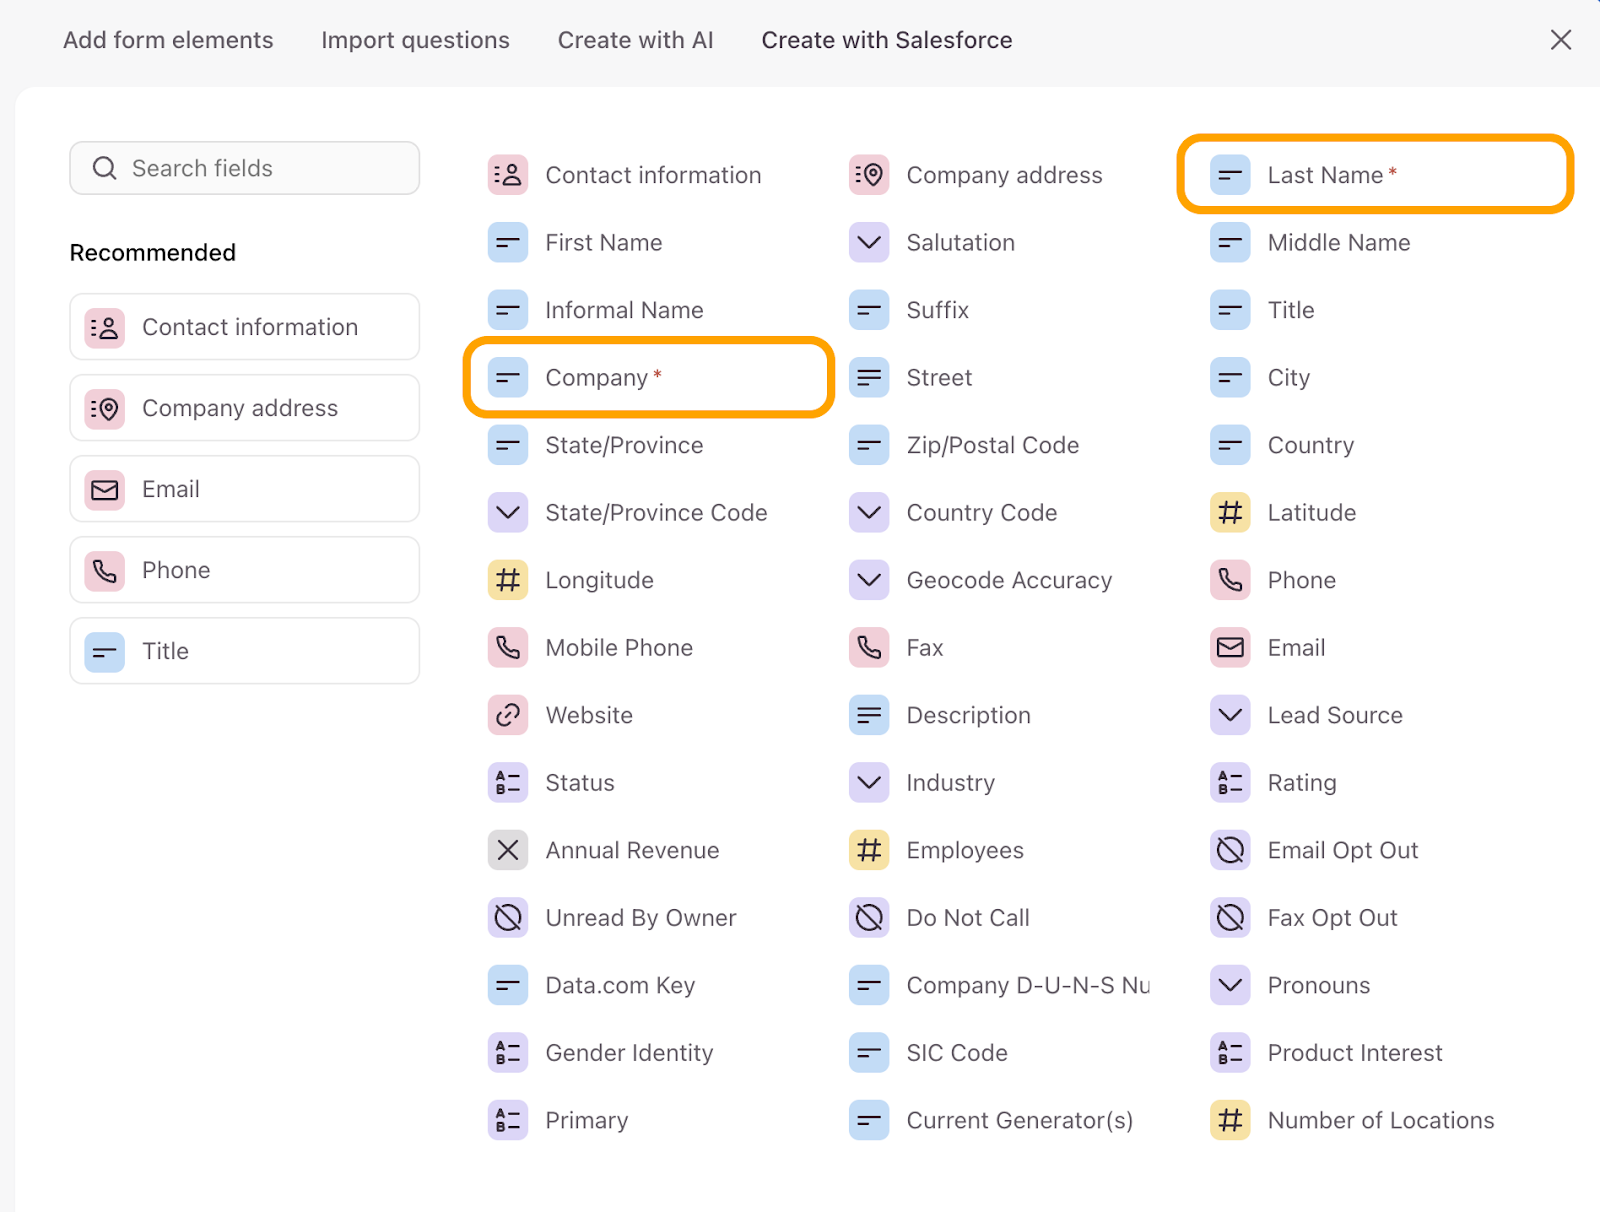1600x1212 pixels.
Task: Select the Email Opt Out checkbox field
Action: pyautogui.click(x=1342, y=851)
